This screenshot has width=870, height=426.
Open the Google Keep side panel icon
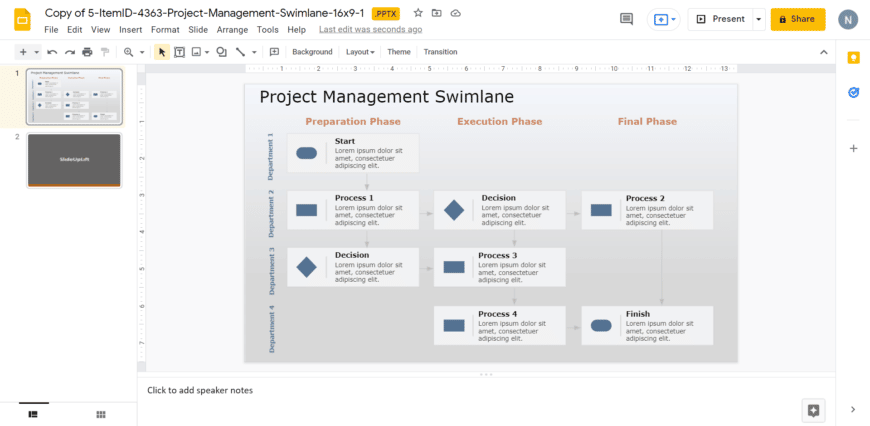[x=853, y=58]
